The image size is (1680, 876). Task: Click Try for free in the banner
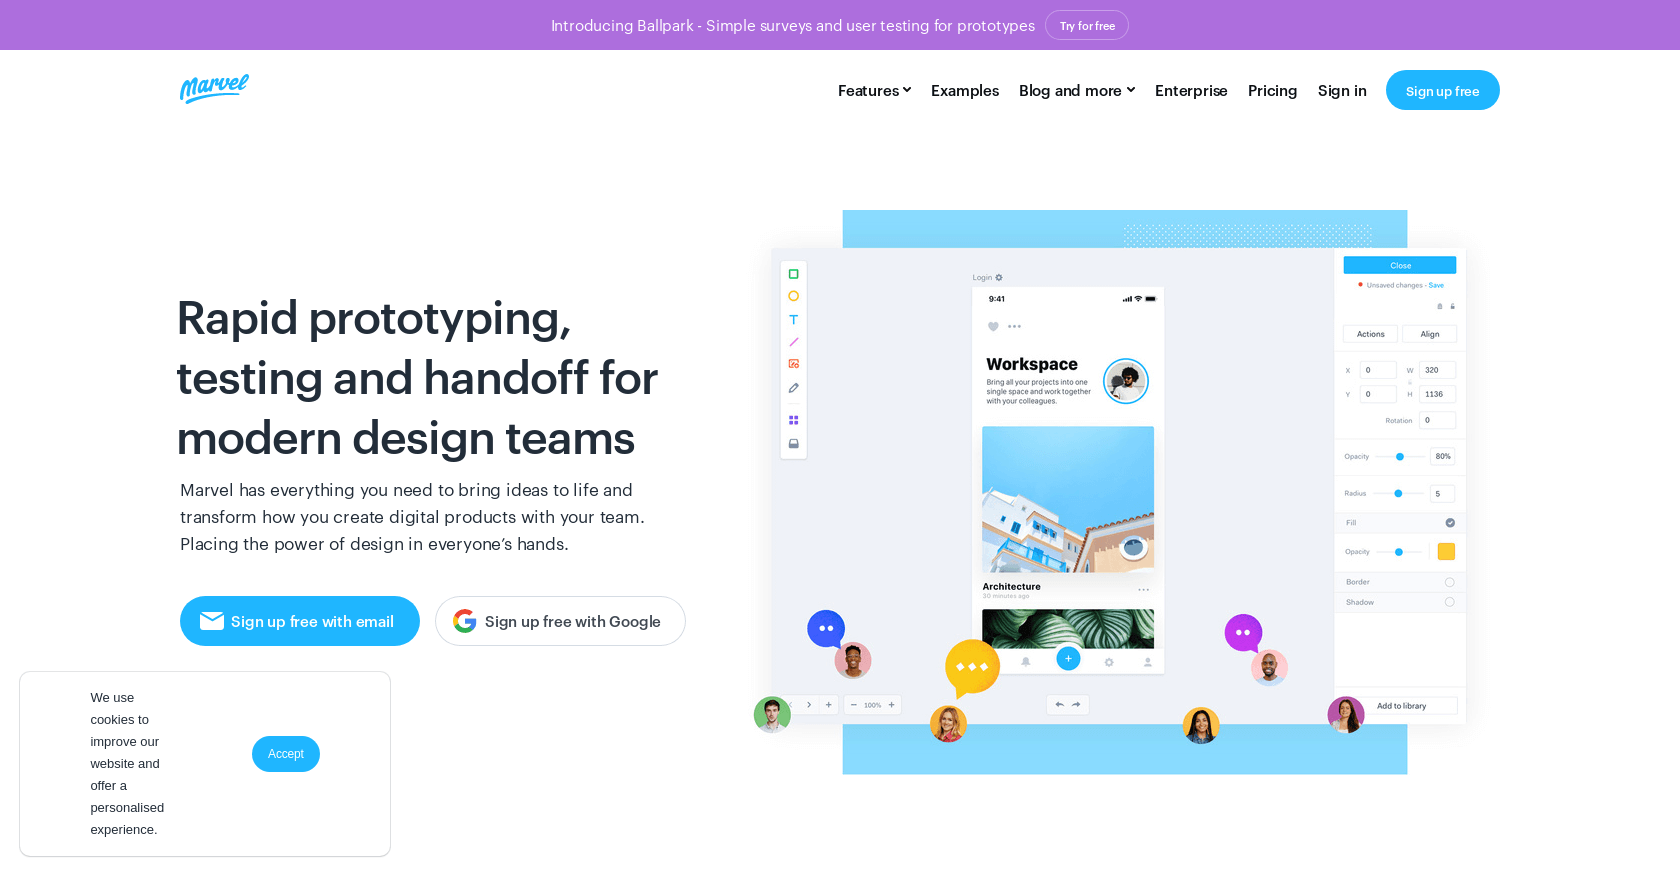pyautogui.click(x=1087, y=26)
